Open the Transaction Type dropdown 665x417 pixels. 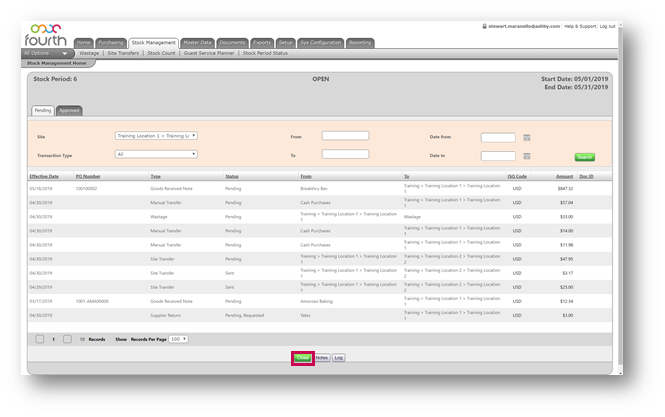(156, 154)
